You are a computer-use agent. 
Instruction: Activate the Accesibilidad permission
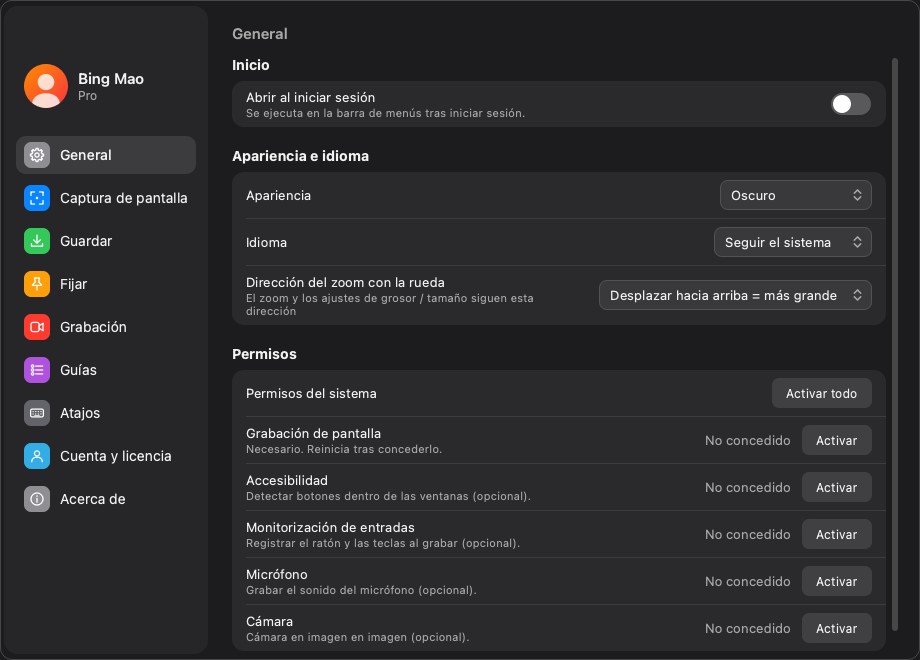(x=837, y=488)
